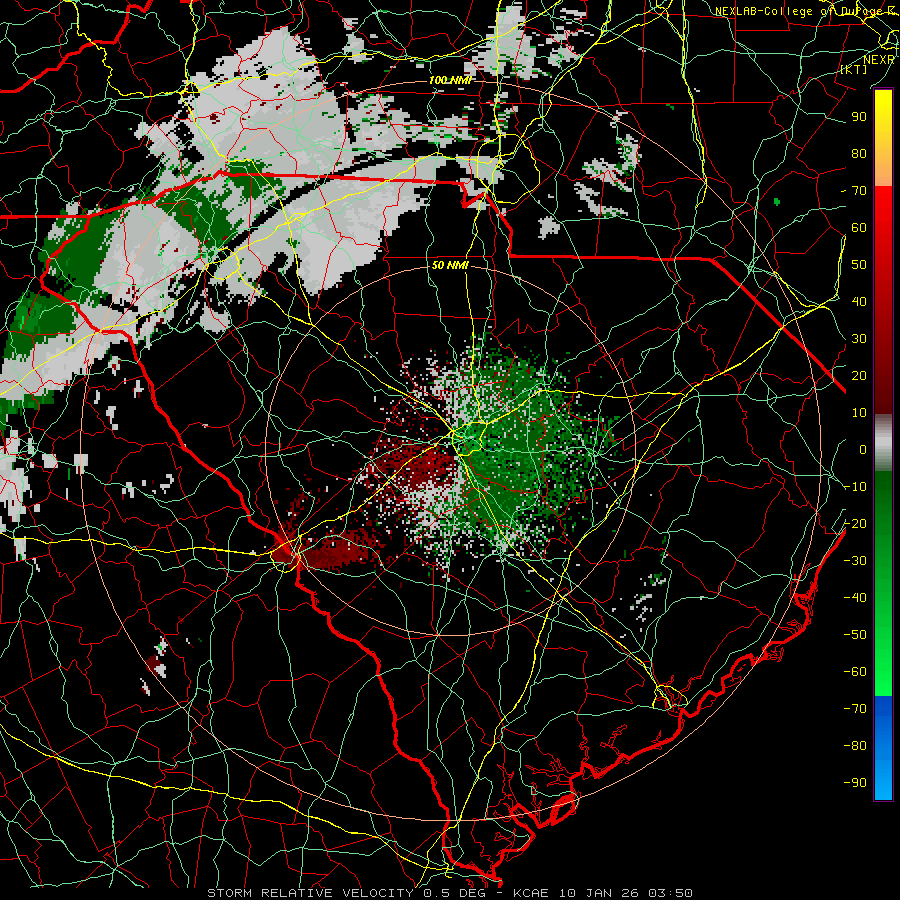Select the positive 30 scale label
Image resolution: width=900 pixels, height=900 pixels.
click(859, 339)
